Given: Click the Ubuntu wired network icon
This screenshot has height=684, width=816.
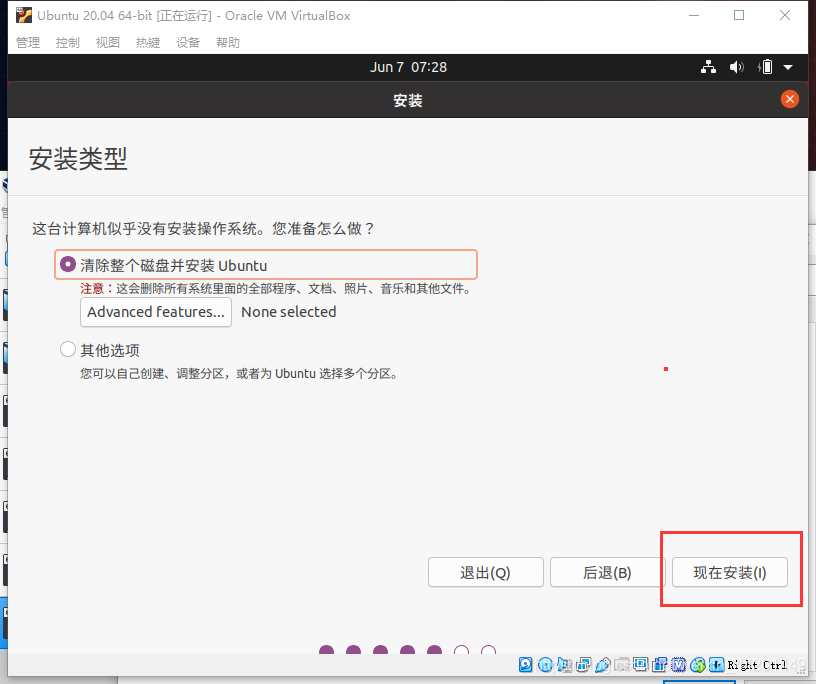Looking at the screenshot, I should point(708,67).
